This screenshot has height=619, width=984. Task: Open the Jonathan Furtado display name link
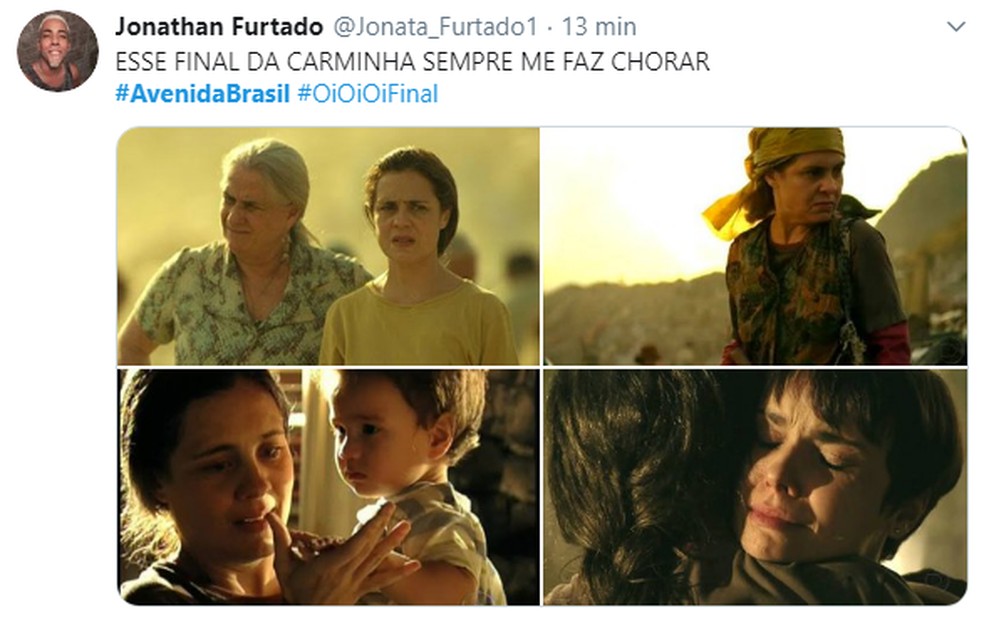click(x=219, y=27)
